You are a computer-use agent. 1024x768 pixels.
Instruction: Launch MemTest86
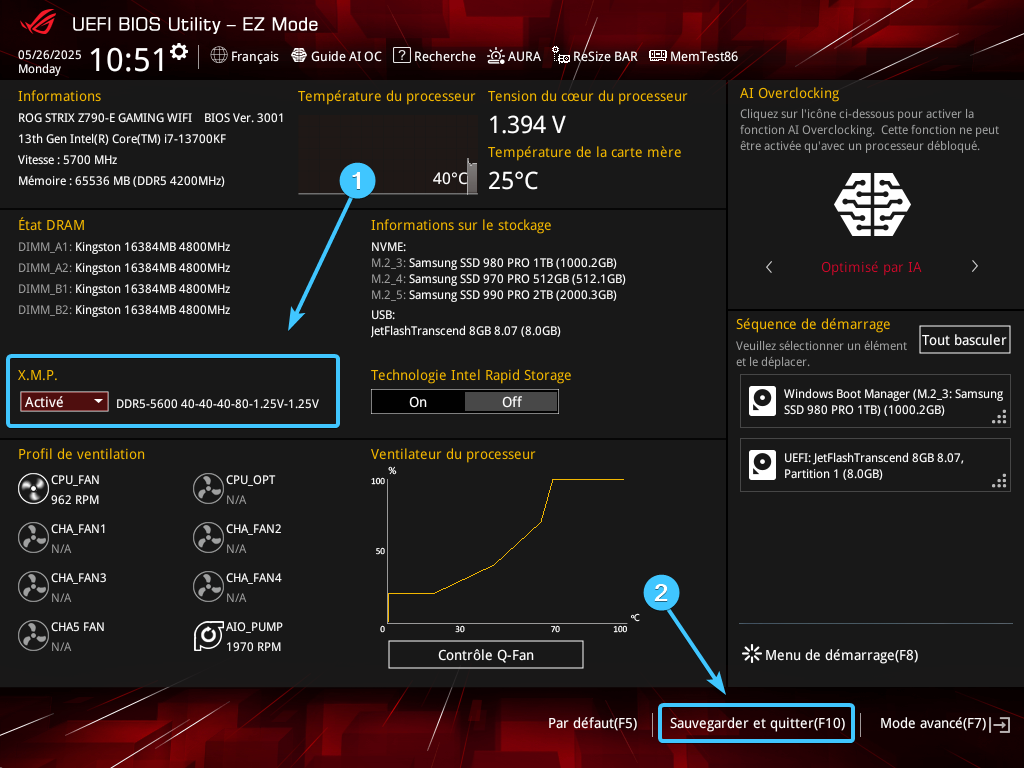click(694, 56)
